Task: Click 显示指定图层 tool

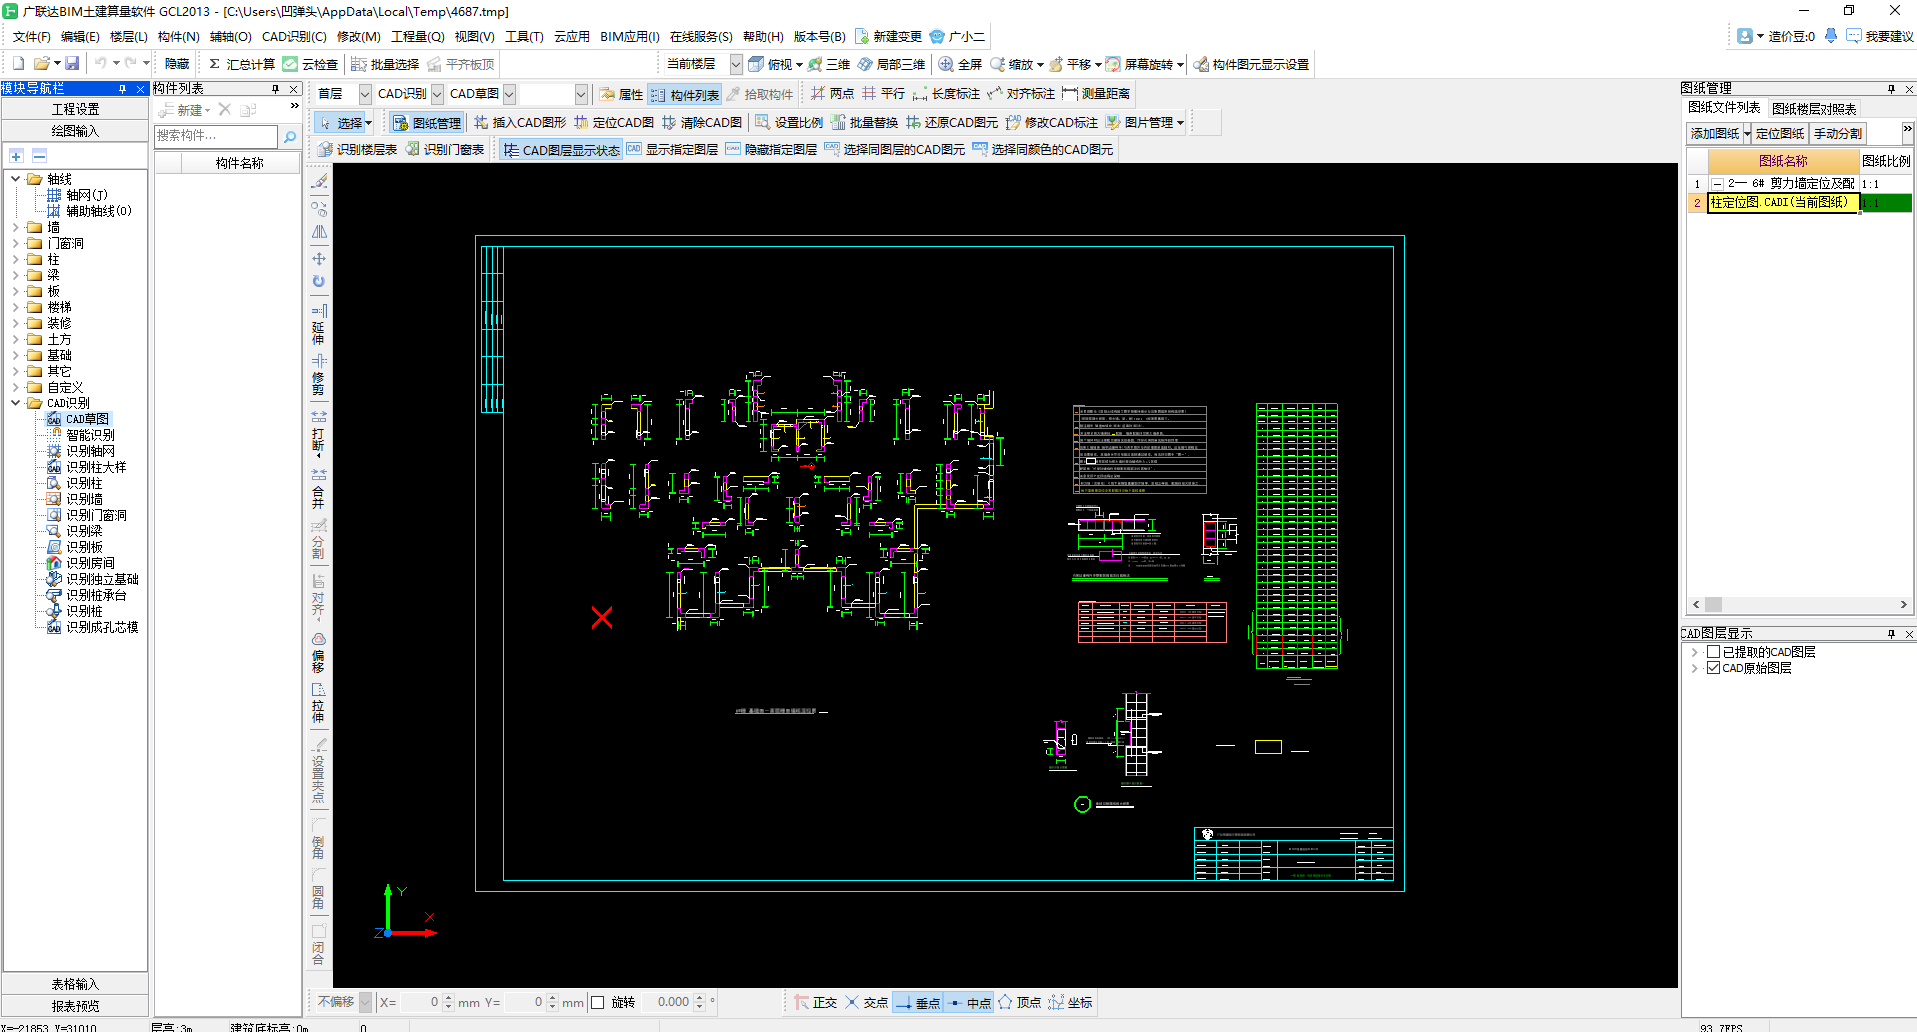Action: pos(672,150)
